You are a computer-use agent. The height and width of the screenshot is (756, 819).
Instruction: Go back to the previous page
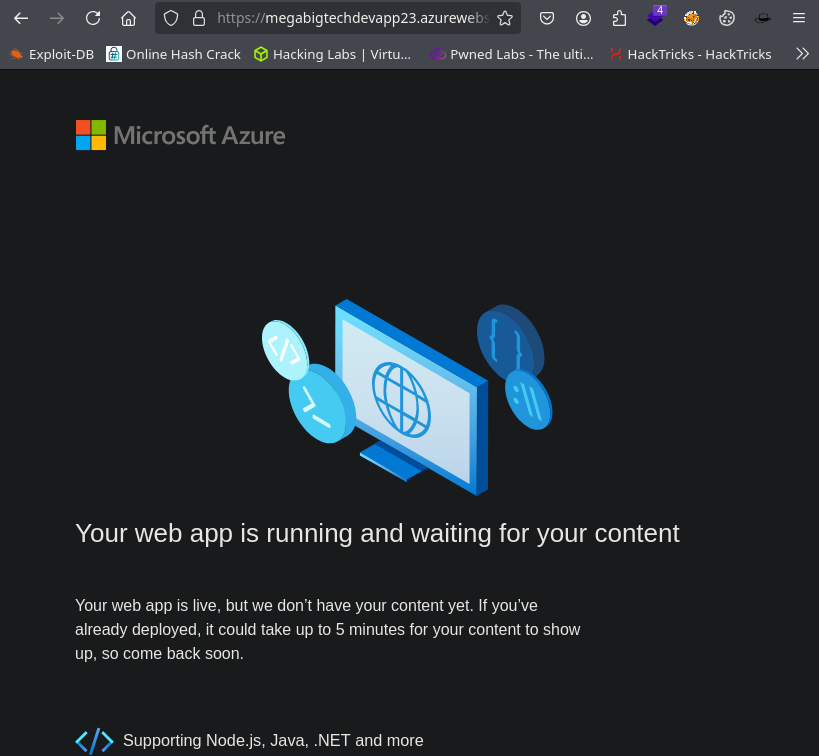pos(21,18)
